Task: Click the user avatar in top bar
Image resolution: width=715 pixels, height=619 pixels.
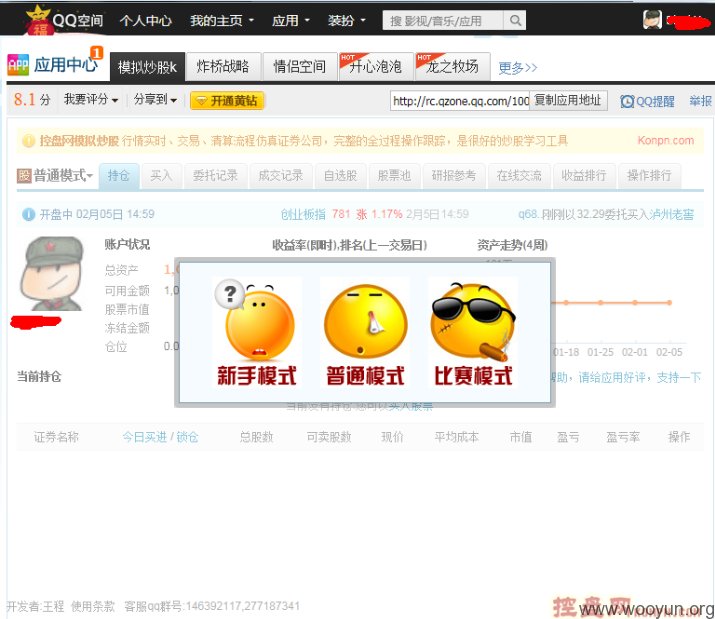Action: coord(652,20)
